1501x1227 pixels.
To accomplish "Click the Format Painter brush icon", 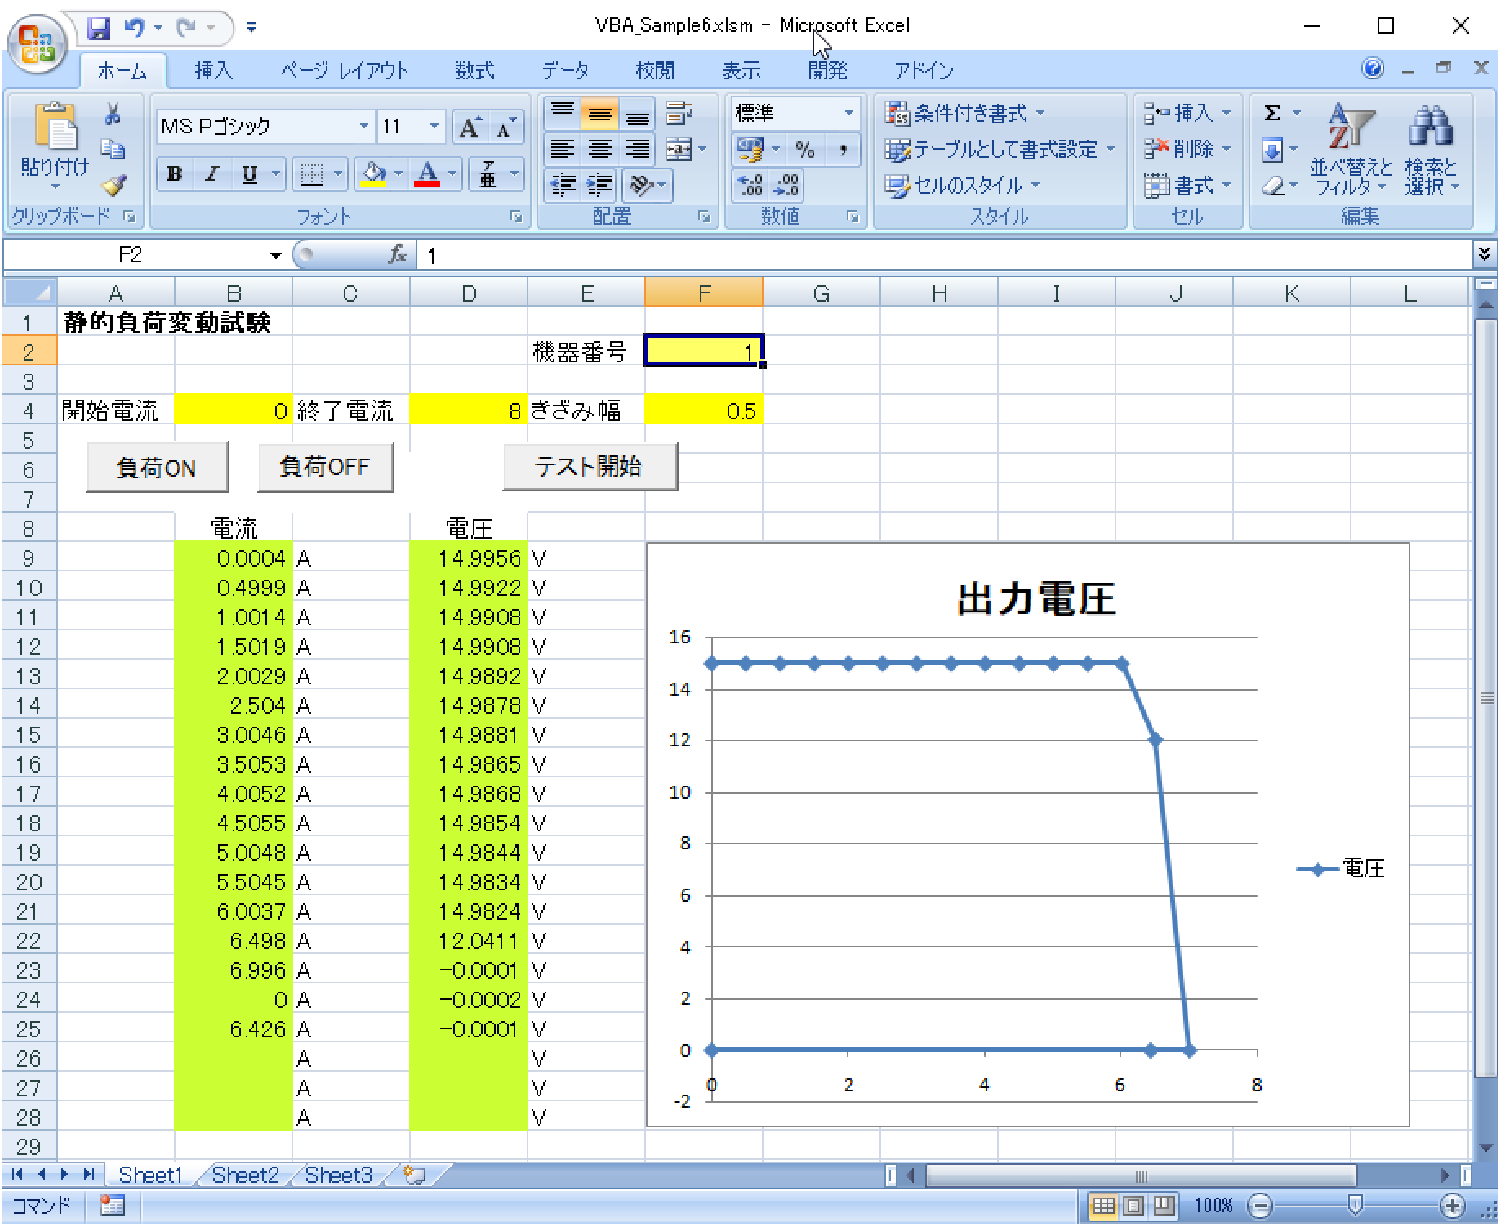I will tap(114, 185).
